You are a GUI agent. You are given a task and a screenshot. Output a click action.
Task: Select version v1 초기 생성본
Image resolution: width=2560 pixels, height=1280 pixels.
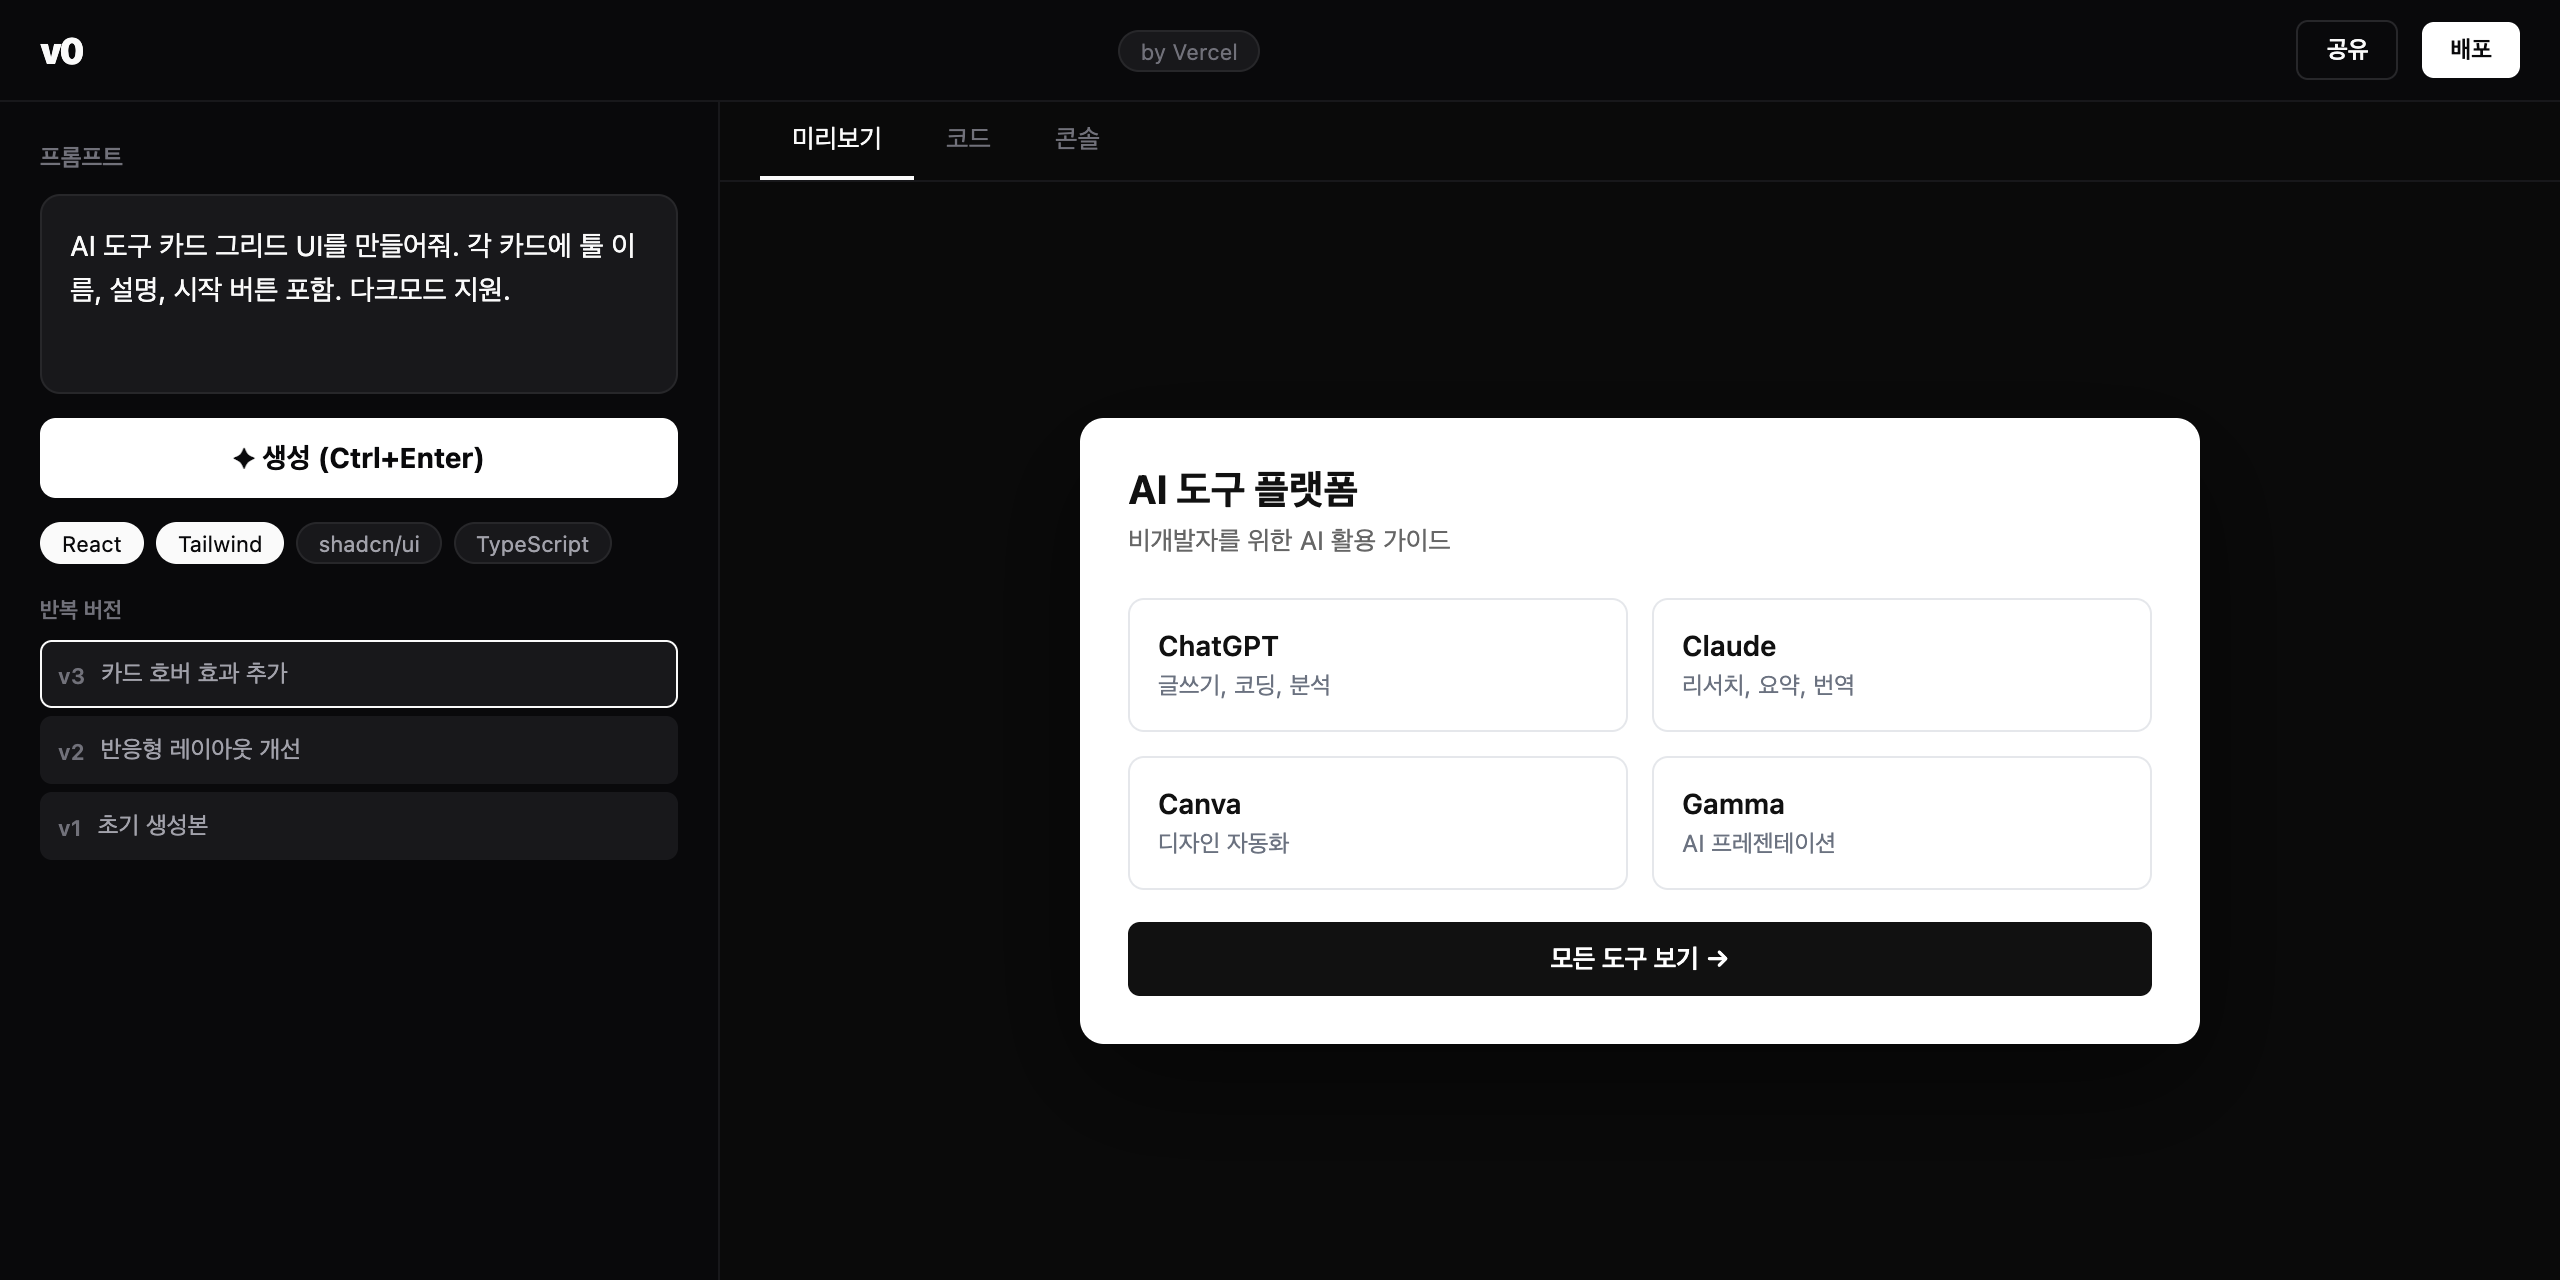tap(359, 826)
